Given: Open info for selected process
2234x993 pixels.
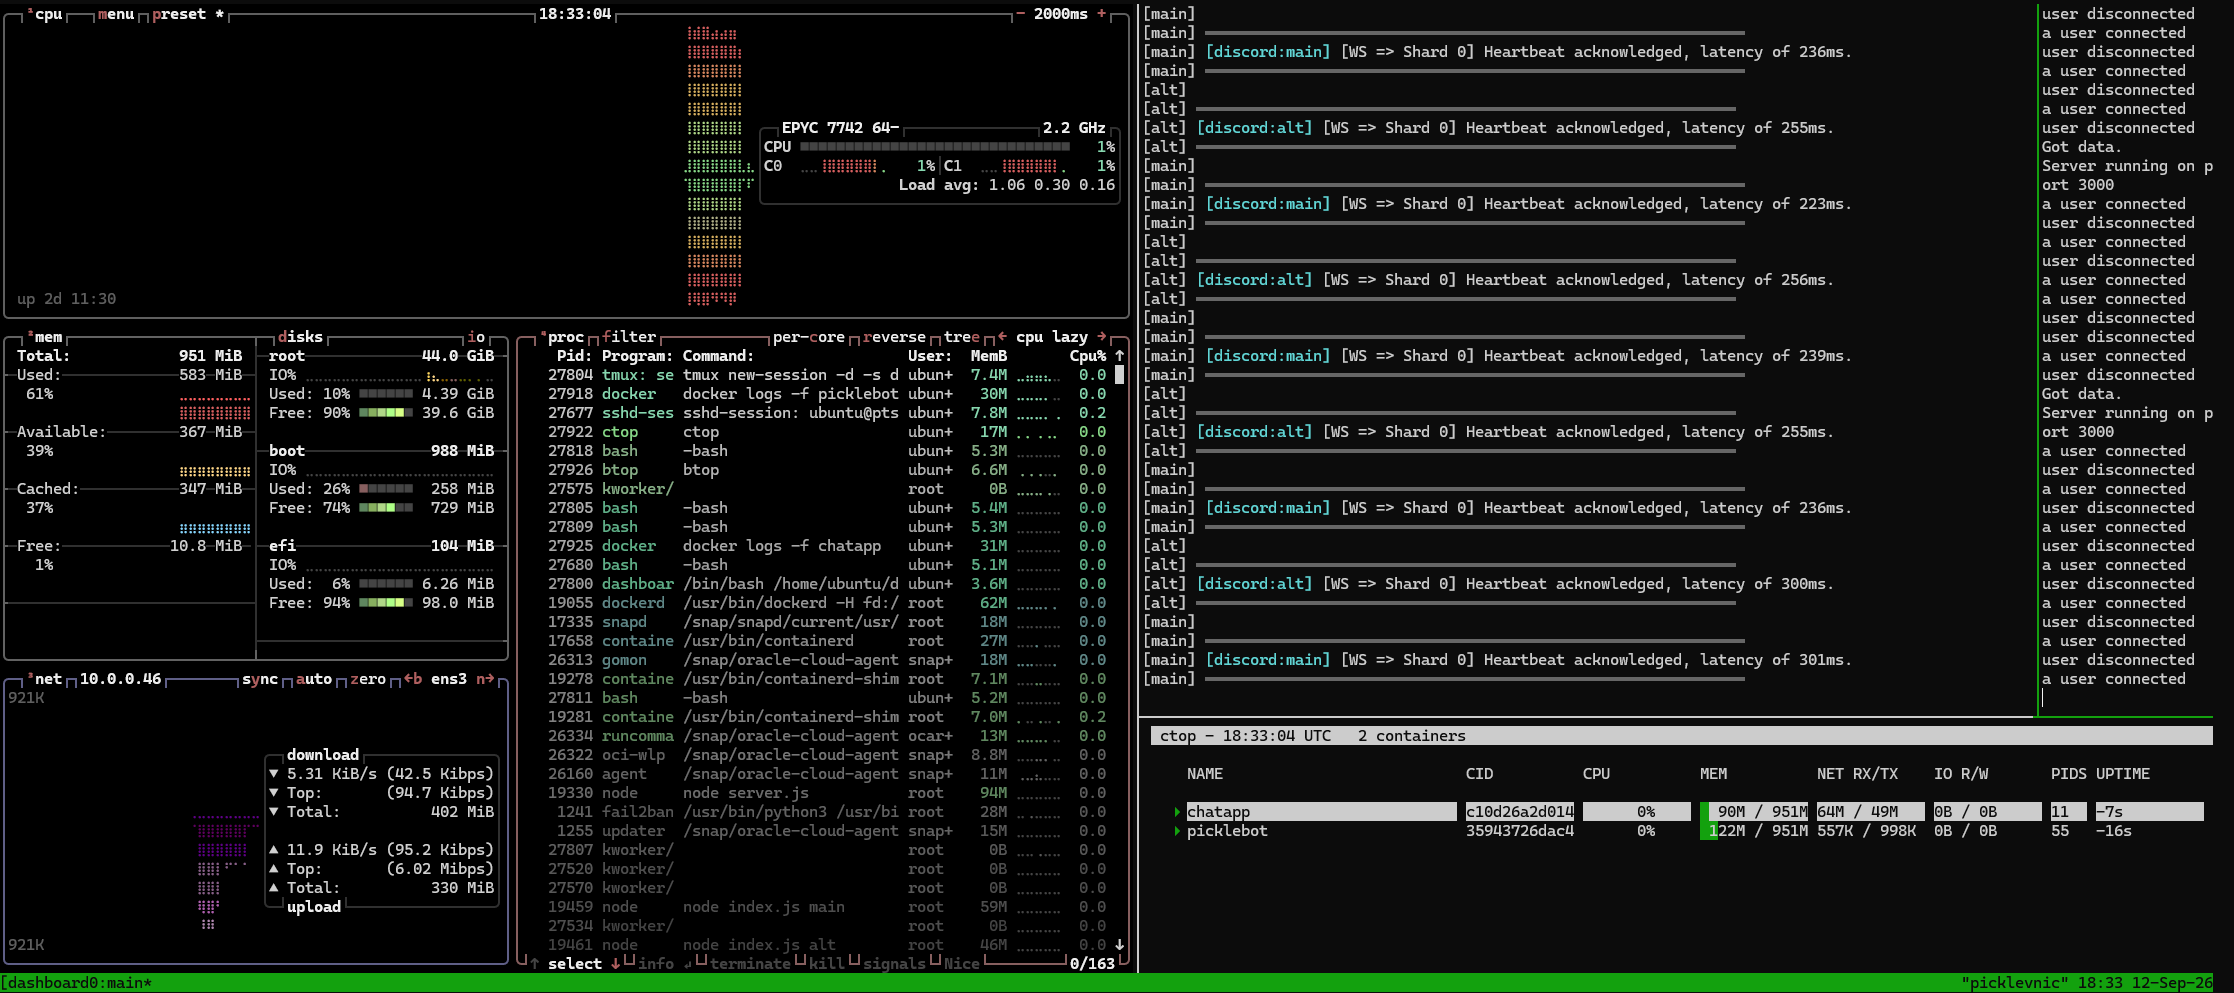Looking at the screenshot, I should 655,964.
